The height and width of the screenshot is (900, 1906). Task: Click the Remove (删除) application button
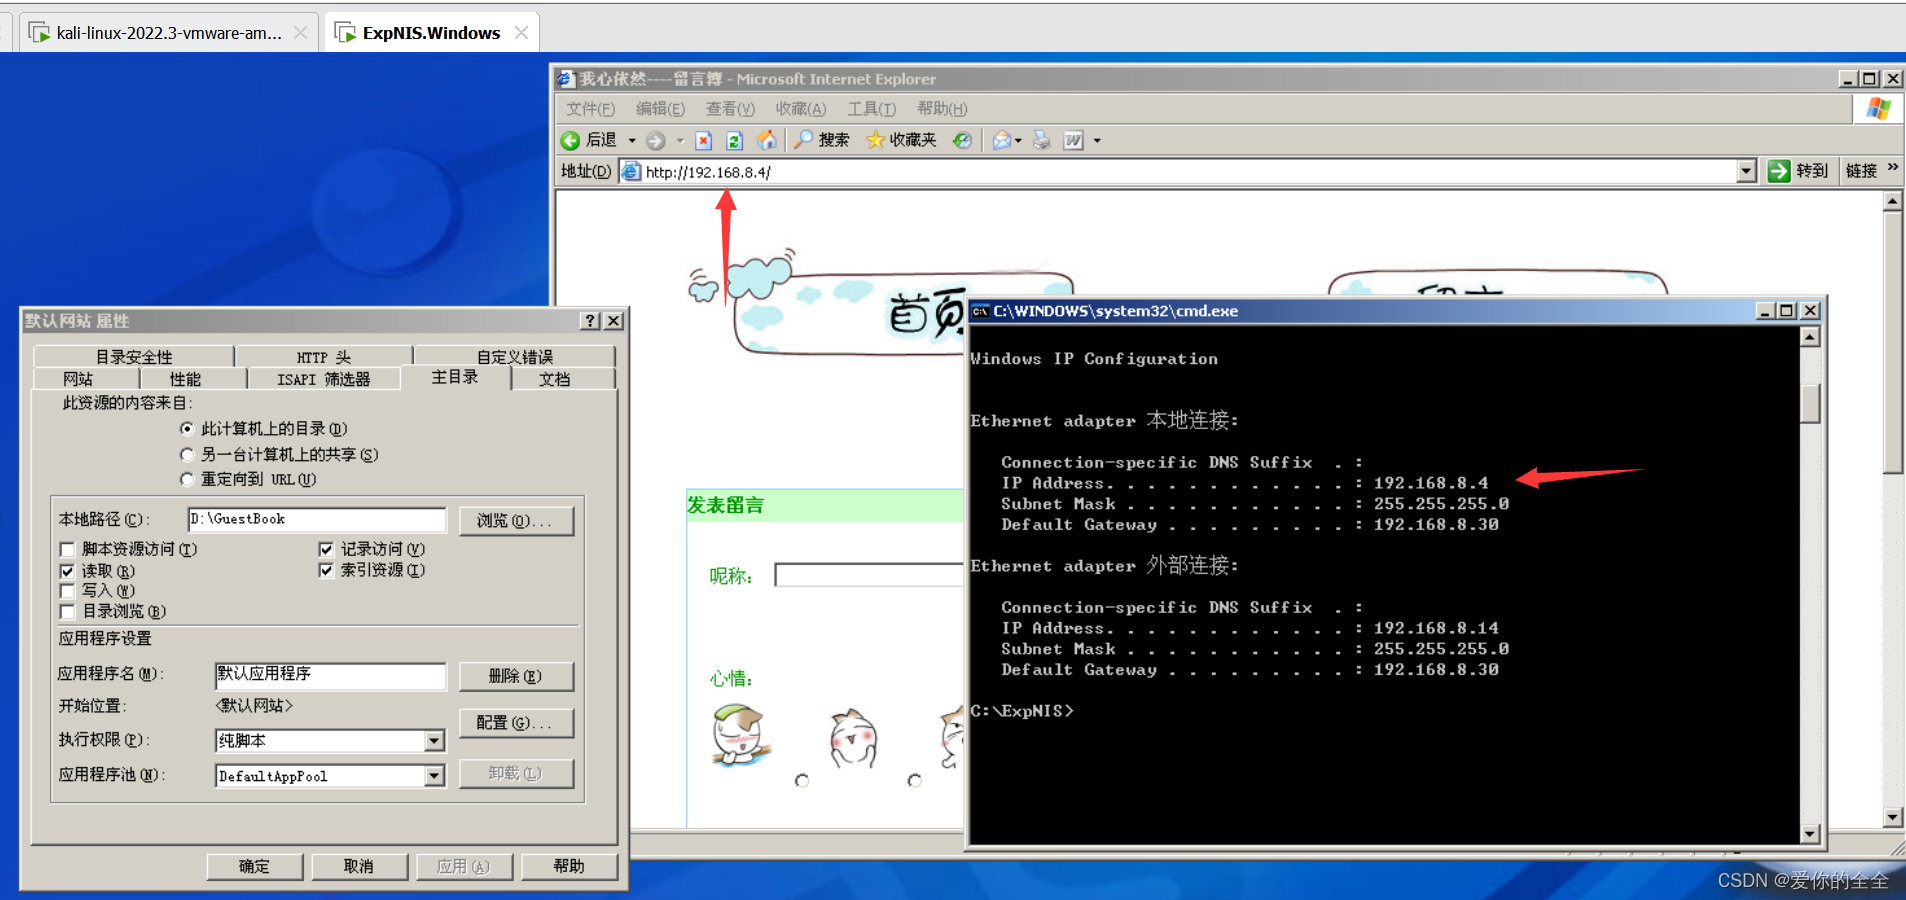[x=516, y=676]
